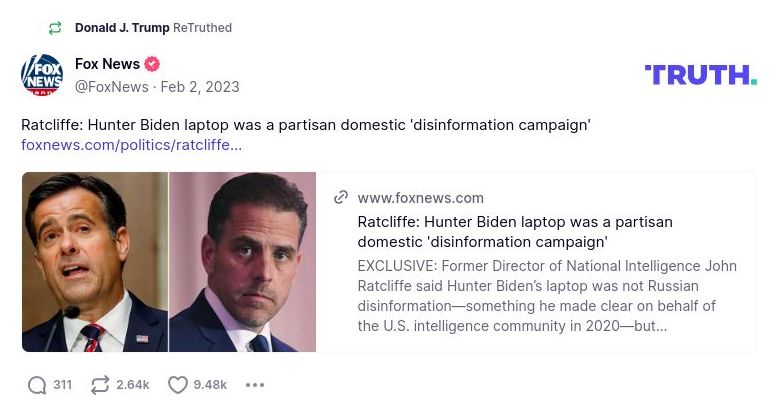This screenshot has height=415, width=778.
Task: Click the Feb 2, 2023 timestamp
Action: [x=200, y=87]
